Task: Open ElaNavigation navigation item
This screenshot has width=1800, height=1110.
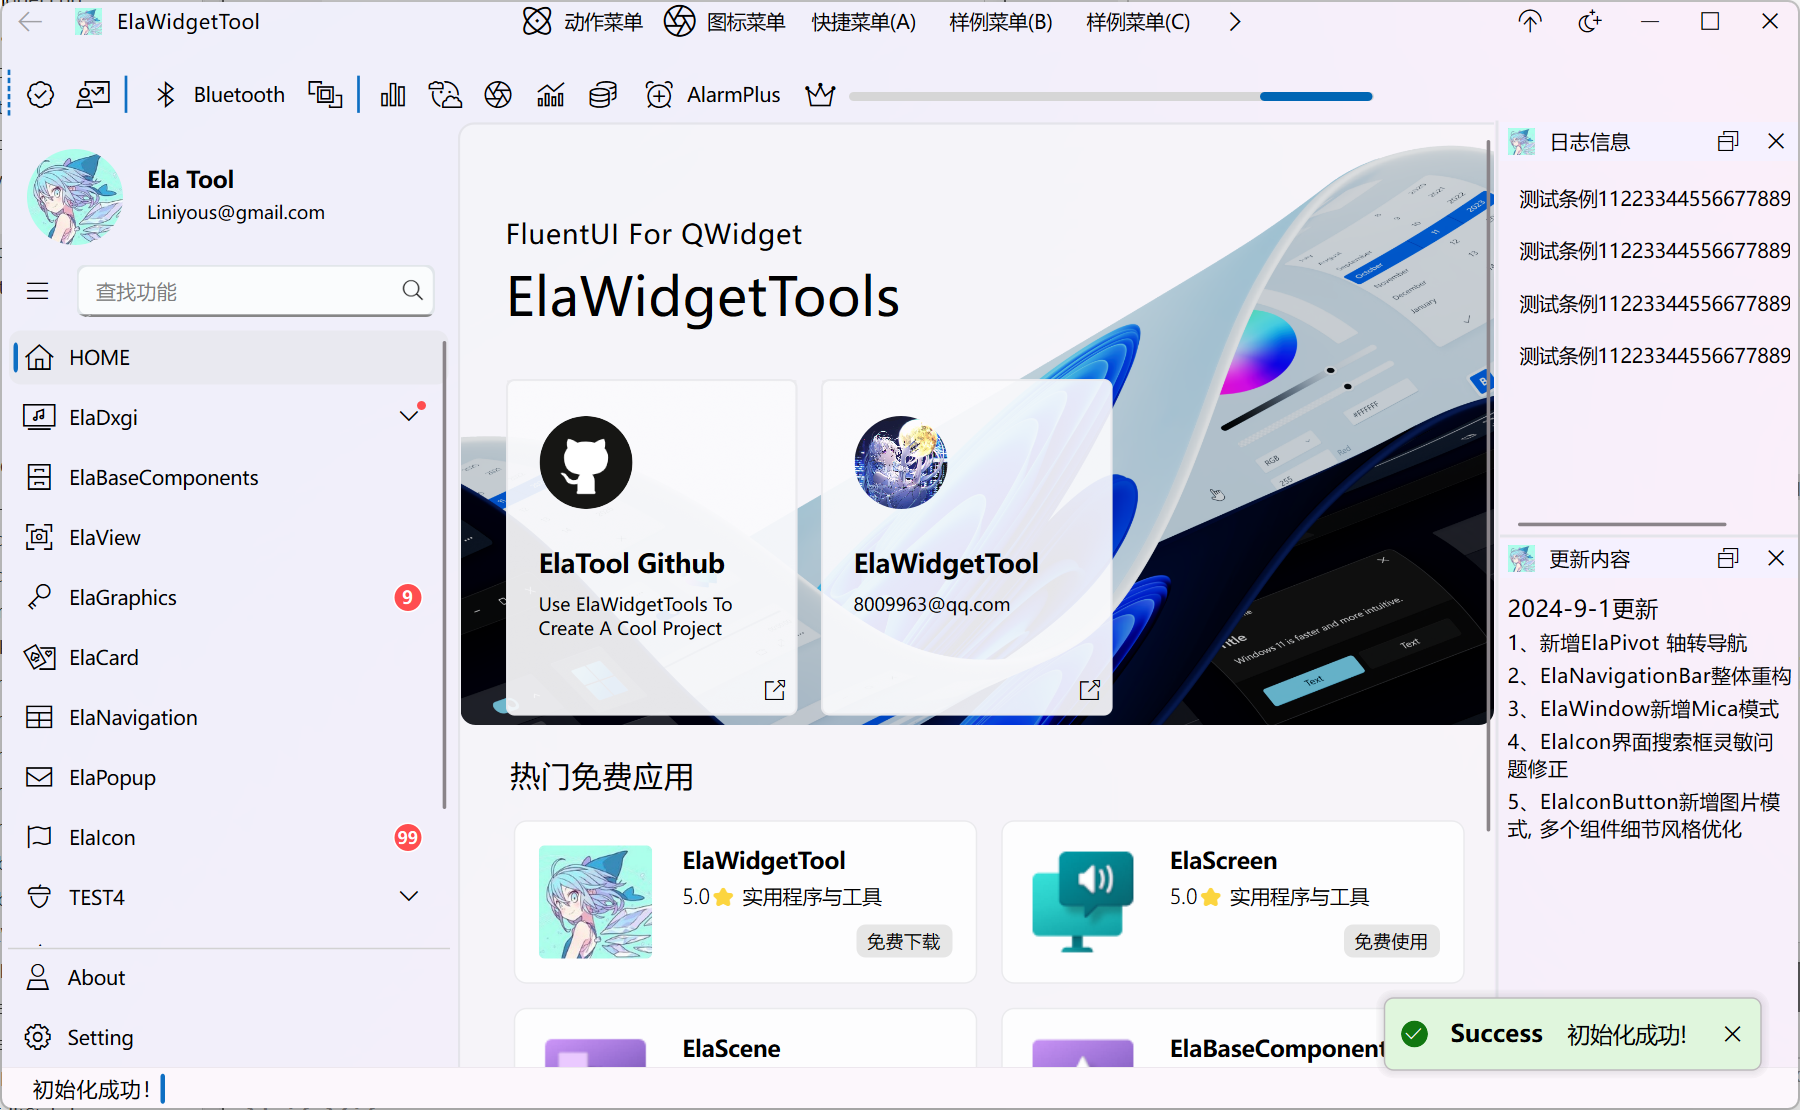Action: point(228,718)
